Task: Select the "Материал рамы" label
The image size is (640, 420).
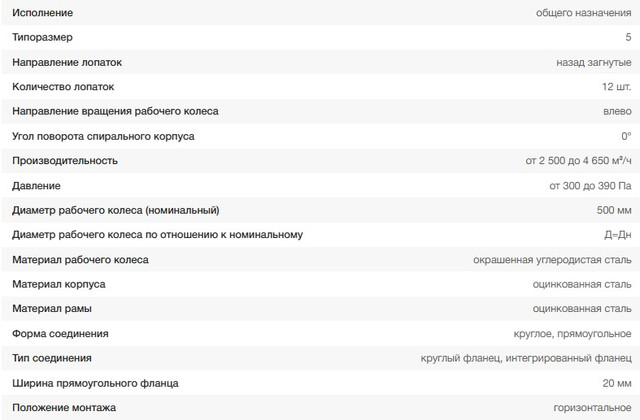Action: click(53, 309)
